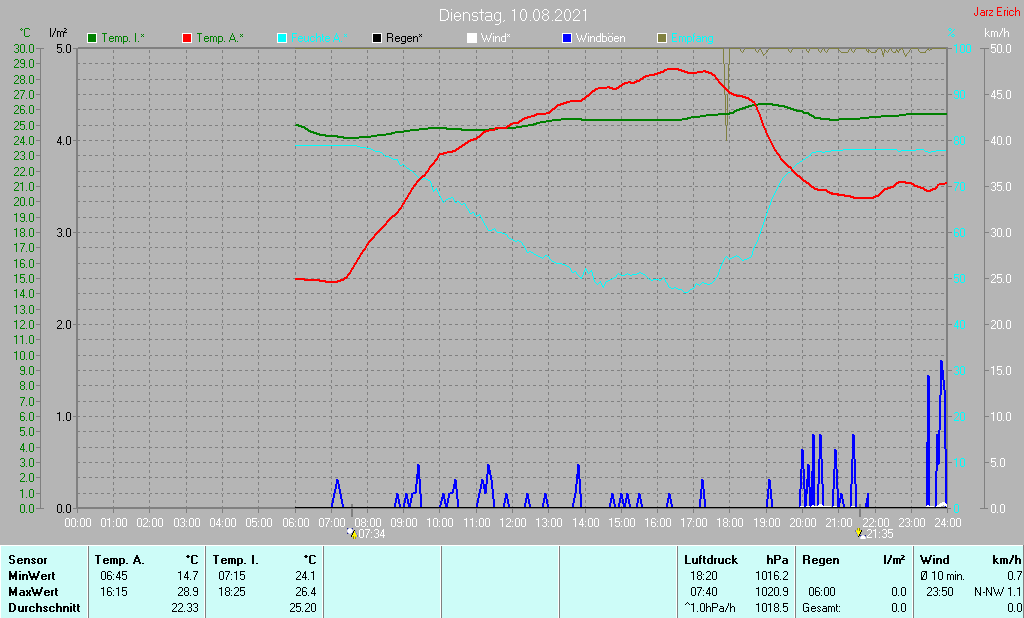This screenshot has height=618, width=1024.
Task: Click the olive Empfang legend swatch
Action: tap(662, 38)
